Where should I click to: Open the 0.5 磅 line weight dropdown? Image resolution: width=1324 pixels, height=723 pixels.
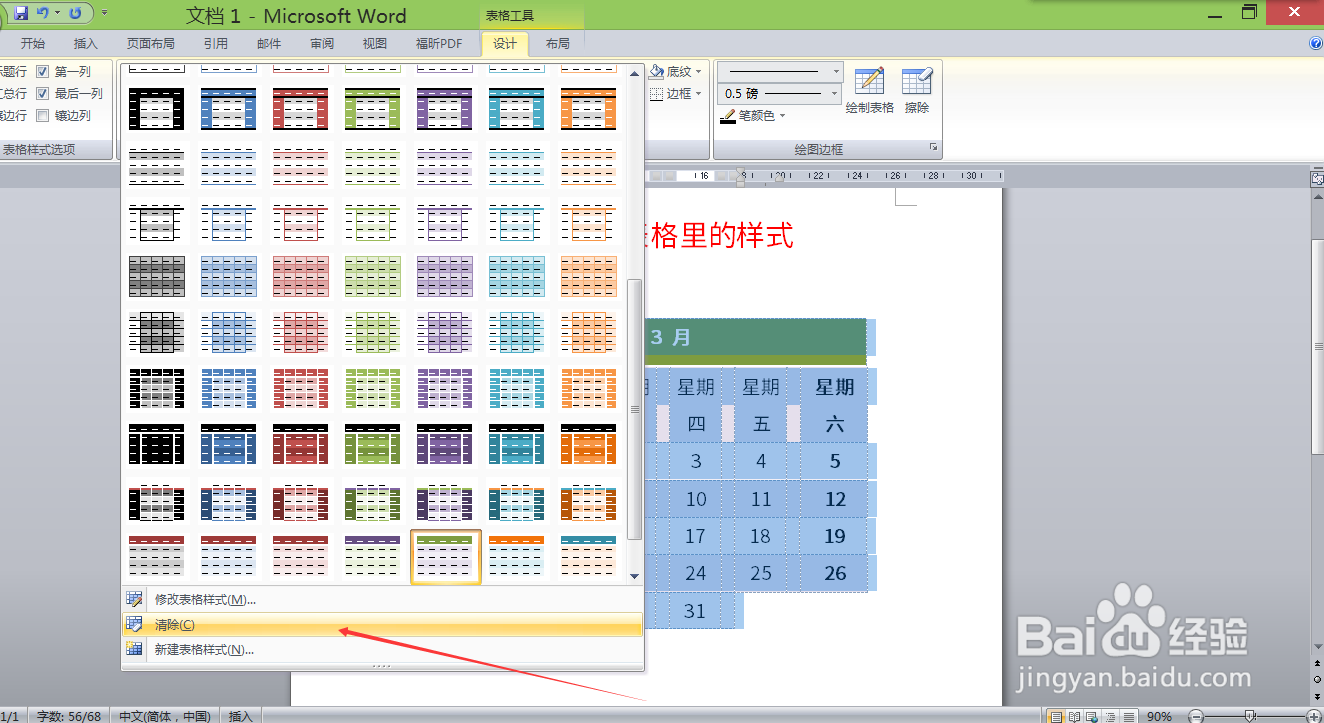[834, 93]
